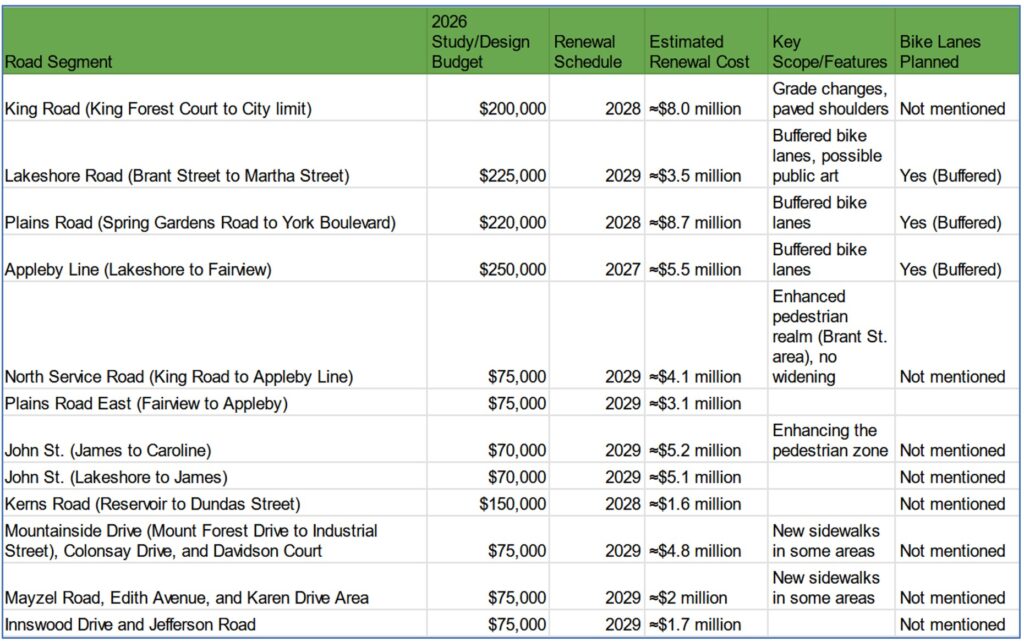Viewport: 1024px width, 641px height.
Task: Select the Appleby Line $250,000 budget cell
Action: tap(516, 270)
